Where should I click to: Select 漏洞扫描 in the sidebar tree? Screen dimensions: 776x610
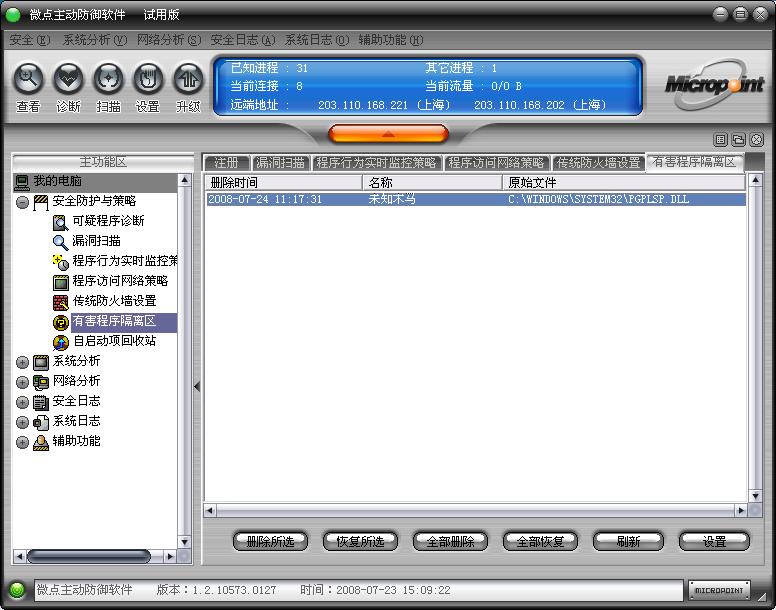[x=96, y=241]
